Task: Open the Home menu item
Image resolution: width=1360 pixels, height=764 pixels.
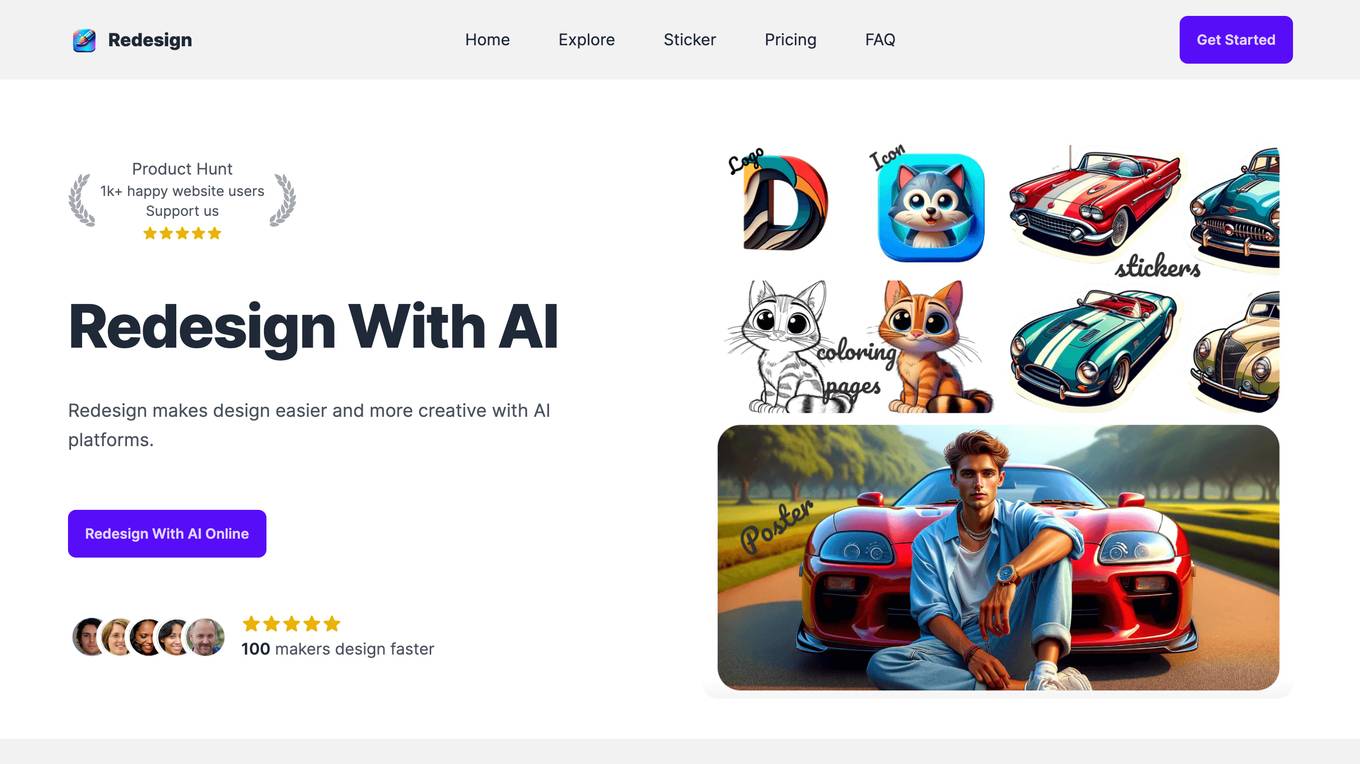Action: click(x=487, y=40)
